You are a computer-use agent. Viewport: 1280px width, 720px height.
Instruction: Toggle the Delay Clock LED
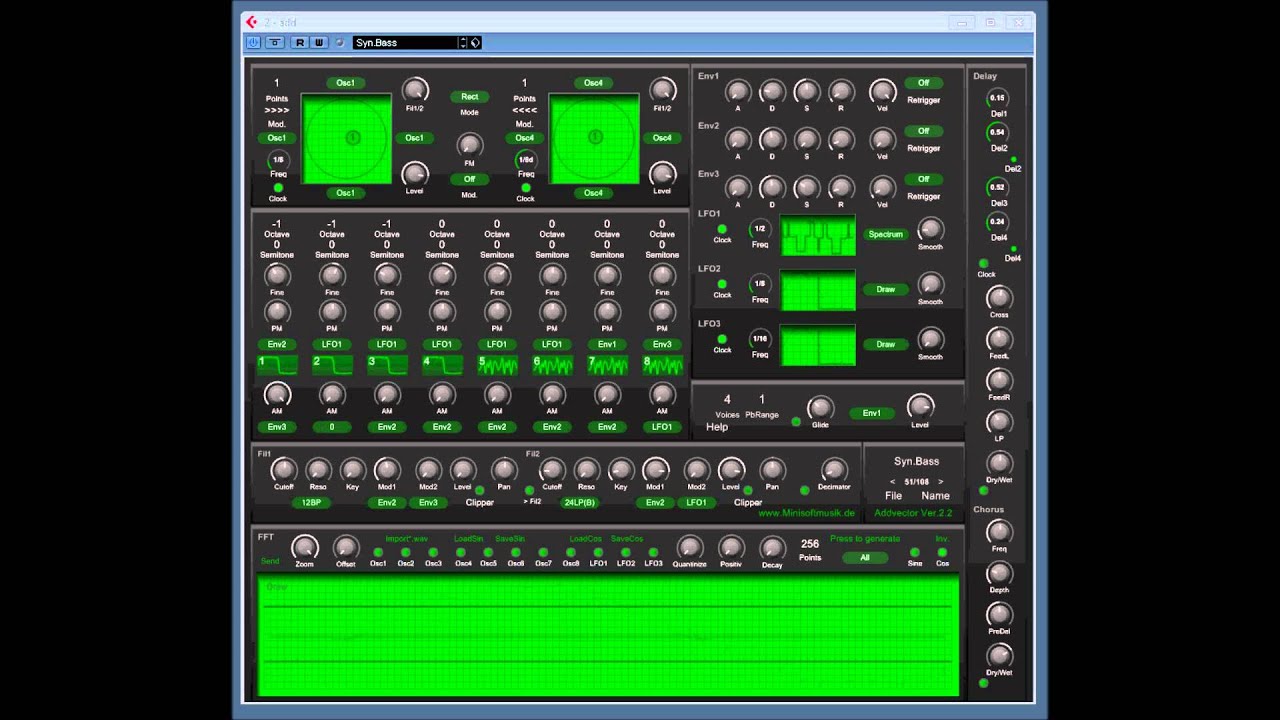pyautogui.click(x=984, y=263)
